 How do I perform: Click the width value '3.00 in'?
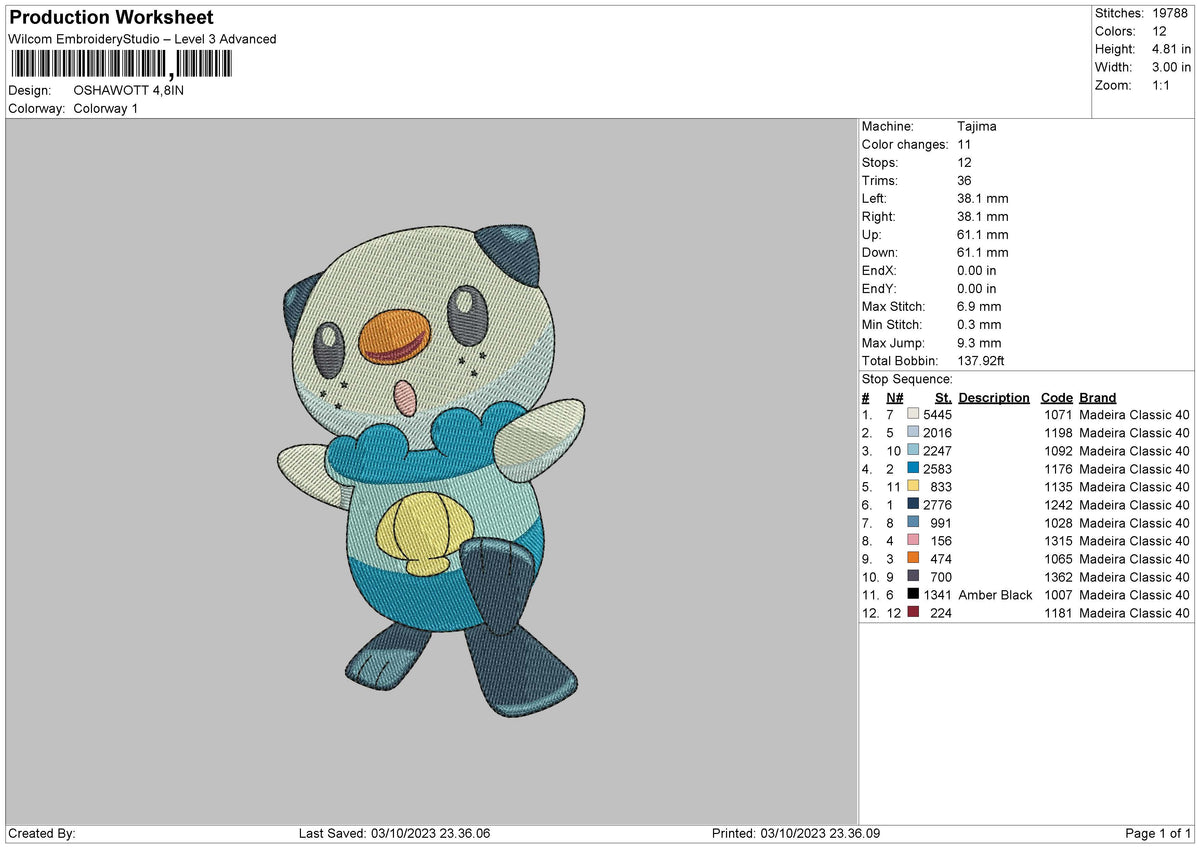[1171, 67]
